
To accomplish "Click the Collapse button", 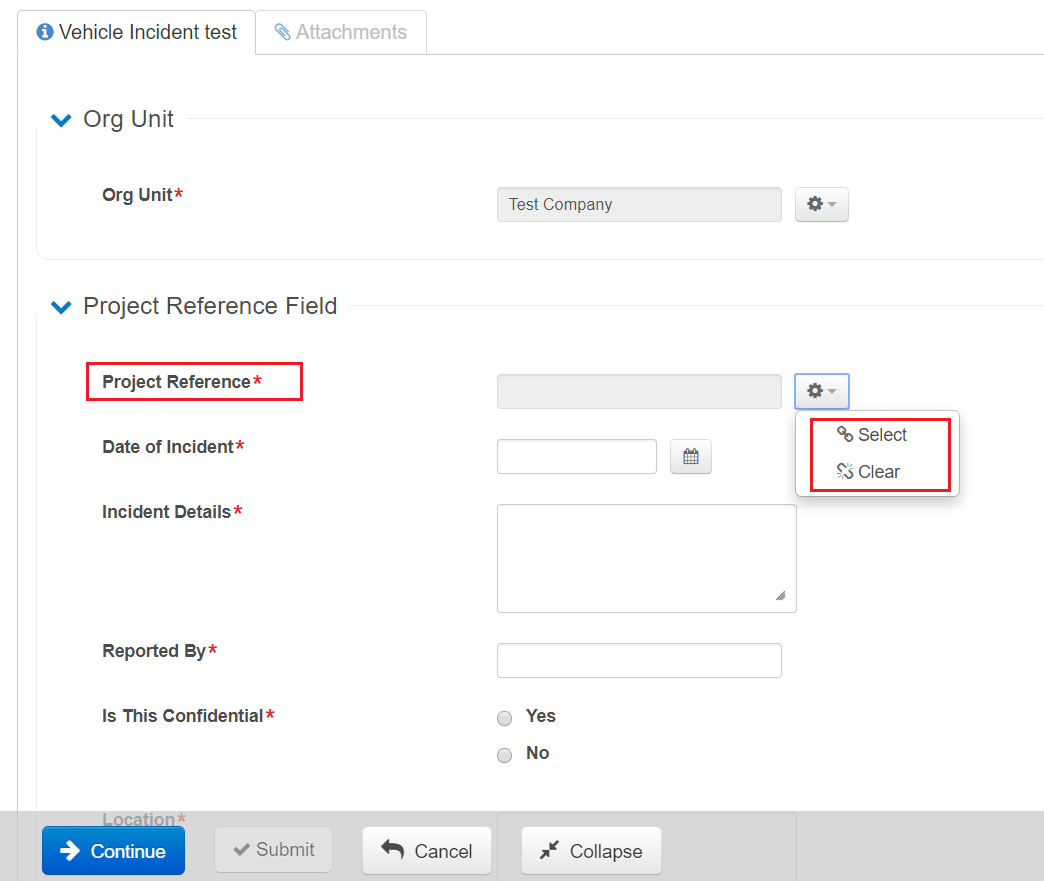I will point(591,851).
